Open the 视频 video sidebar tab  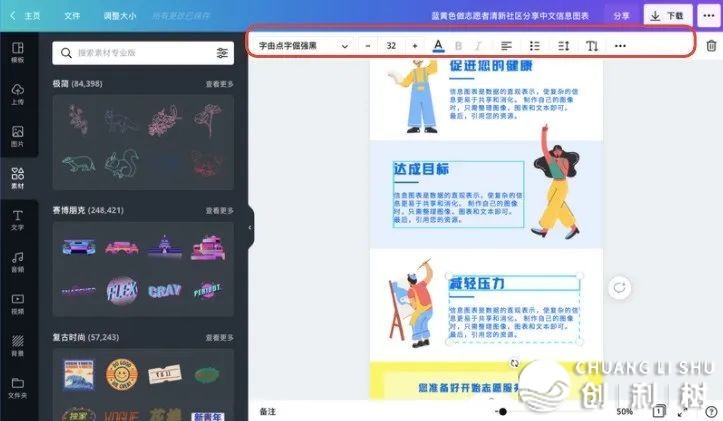click(18, 304)
